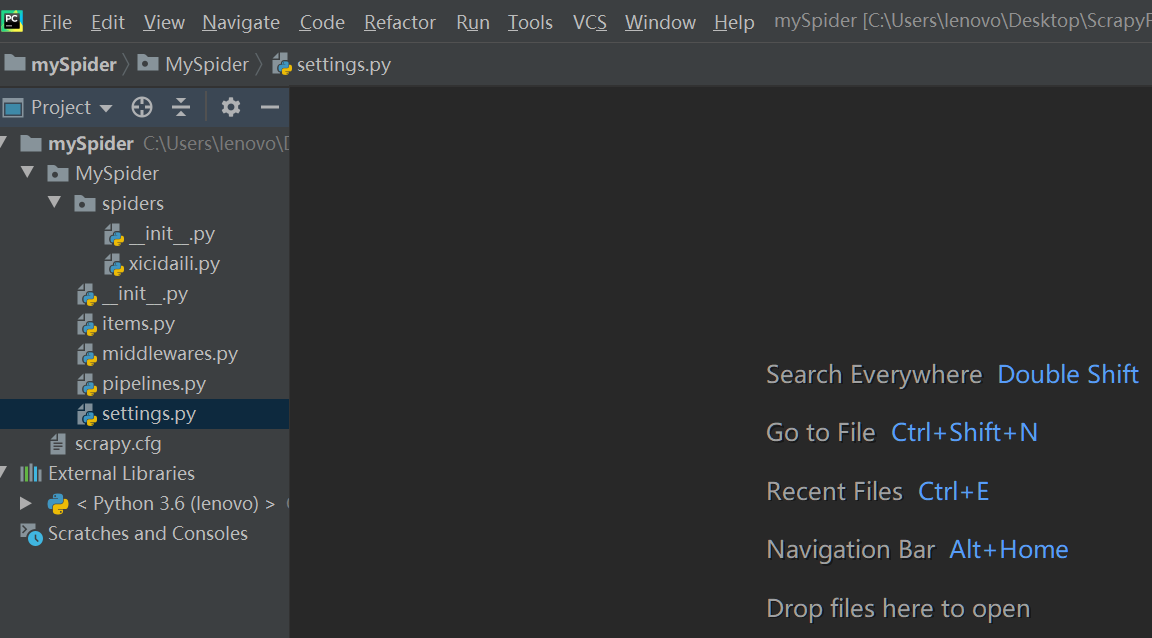Click the mySpider root folder icon in tree
The height and width of the screenshot is (638, 1152).
[31, 143]
